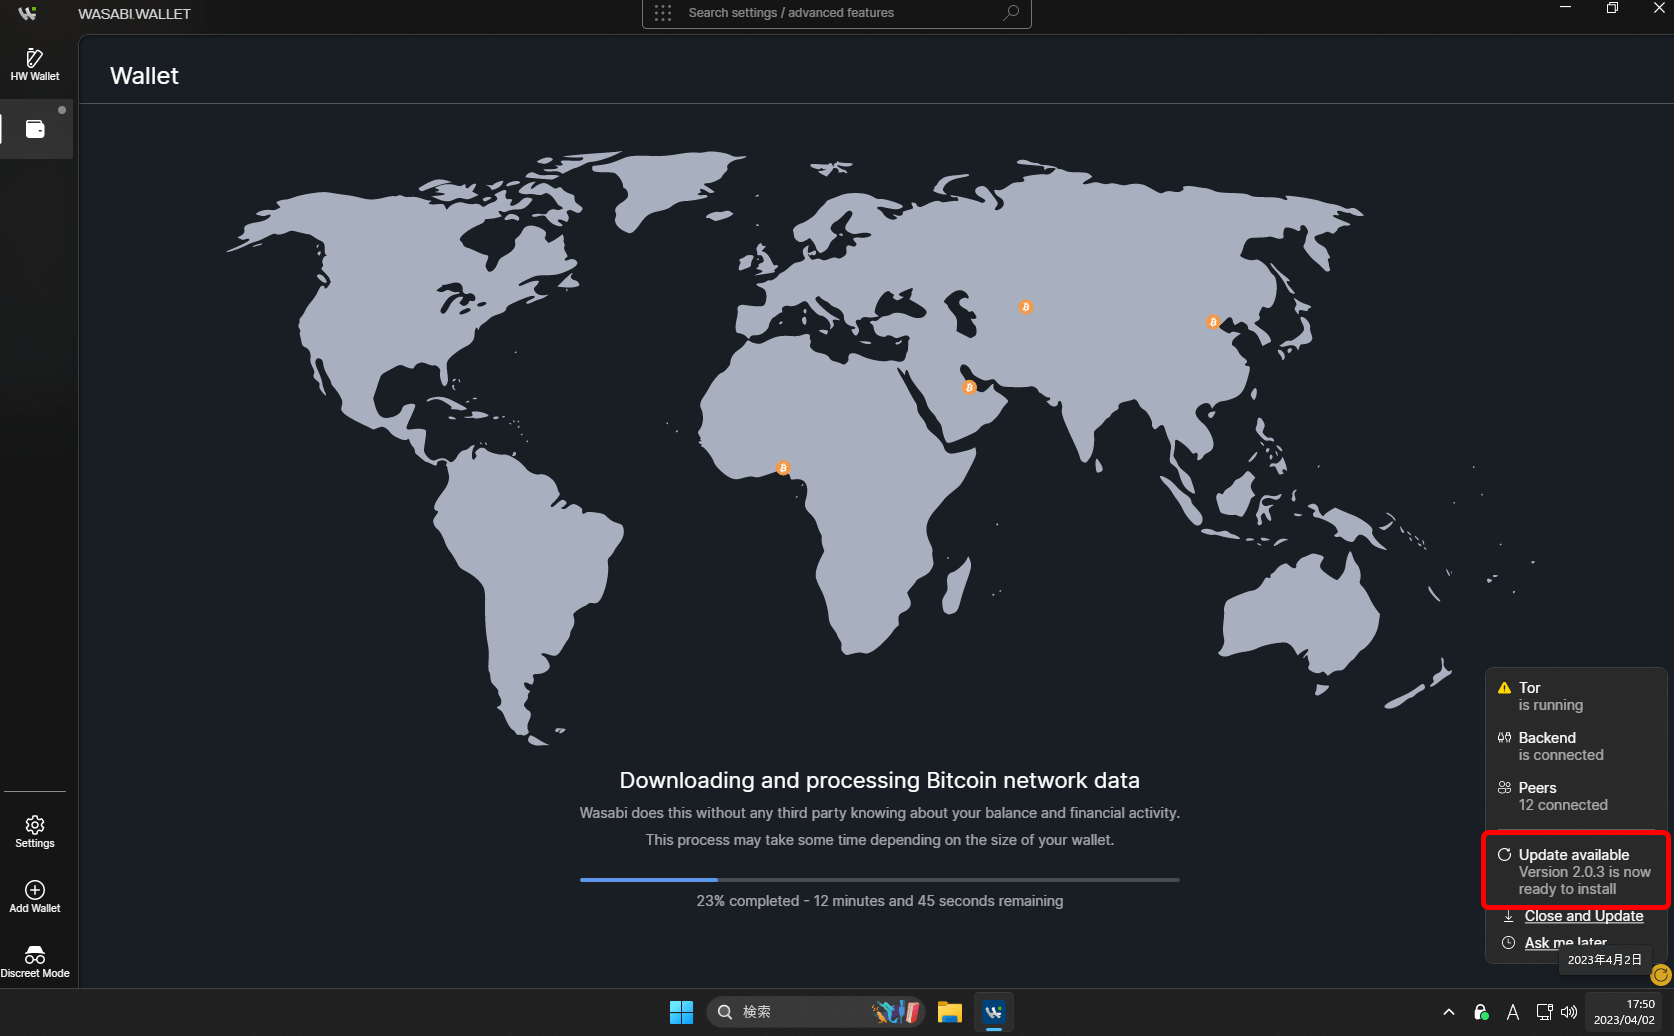Open the taskbar clock and date
The width and height of the screenshot is (1674, 1036).
click(1625, 1012)
